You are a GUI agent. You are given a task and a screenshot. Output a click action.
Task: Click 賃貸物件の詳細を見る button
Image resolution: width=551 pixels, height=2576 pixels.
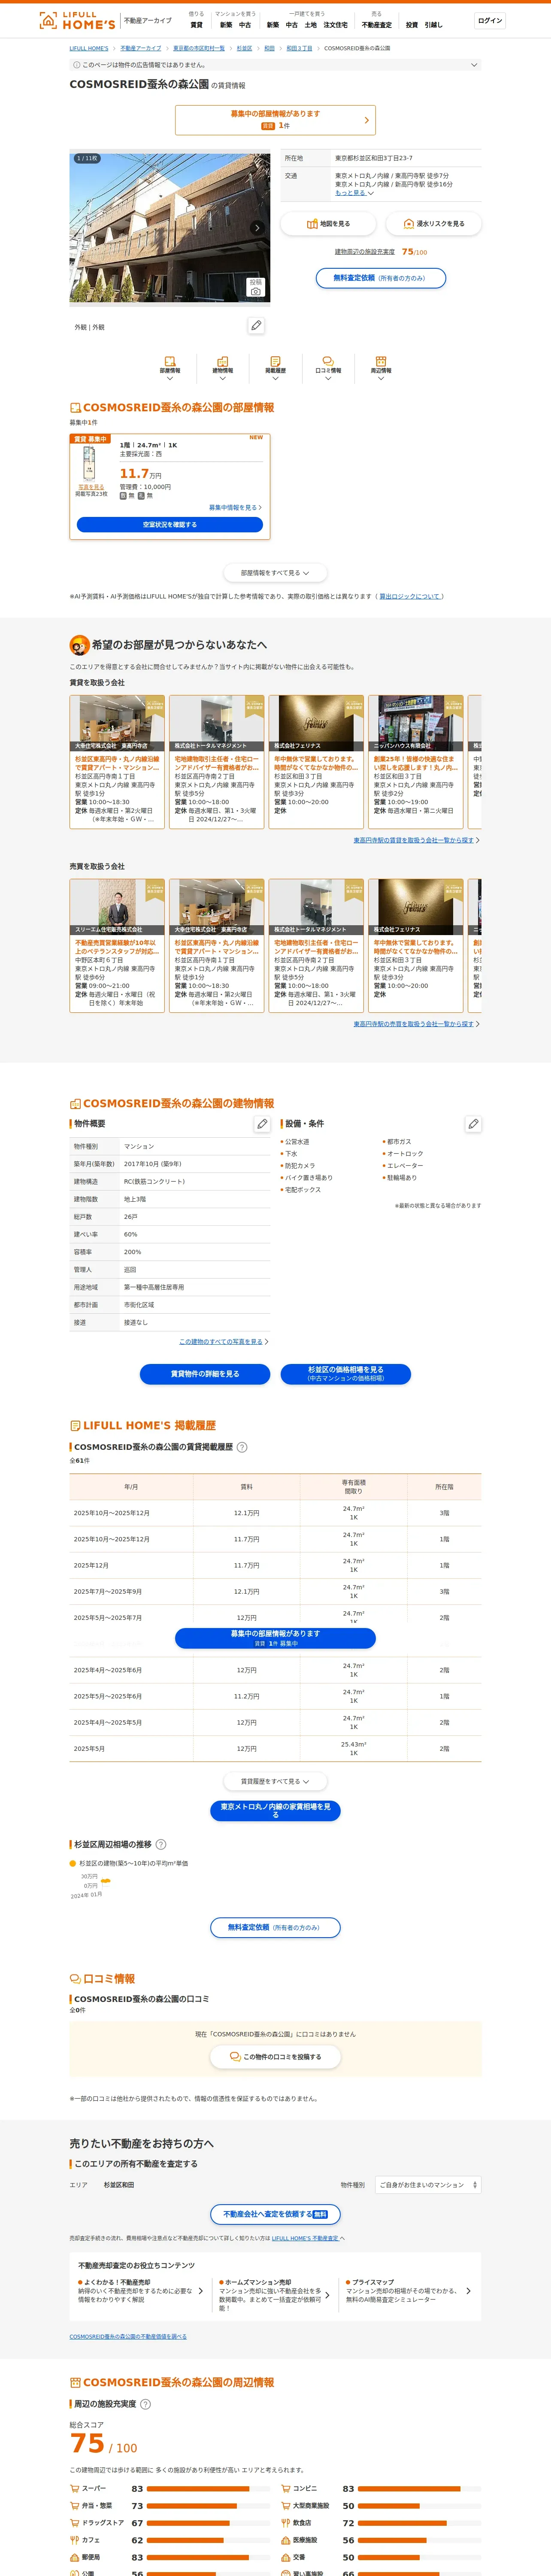pyautogui.click(x=205, y=1374)
